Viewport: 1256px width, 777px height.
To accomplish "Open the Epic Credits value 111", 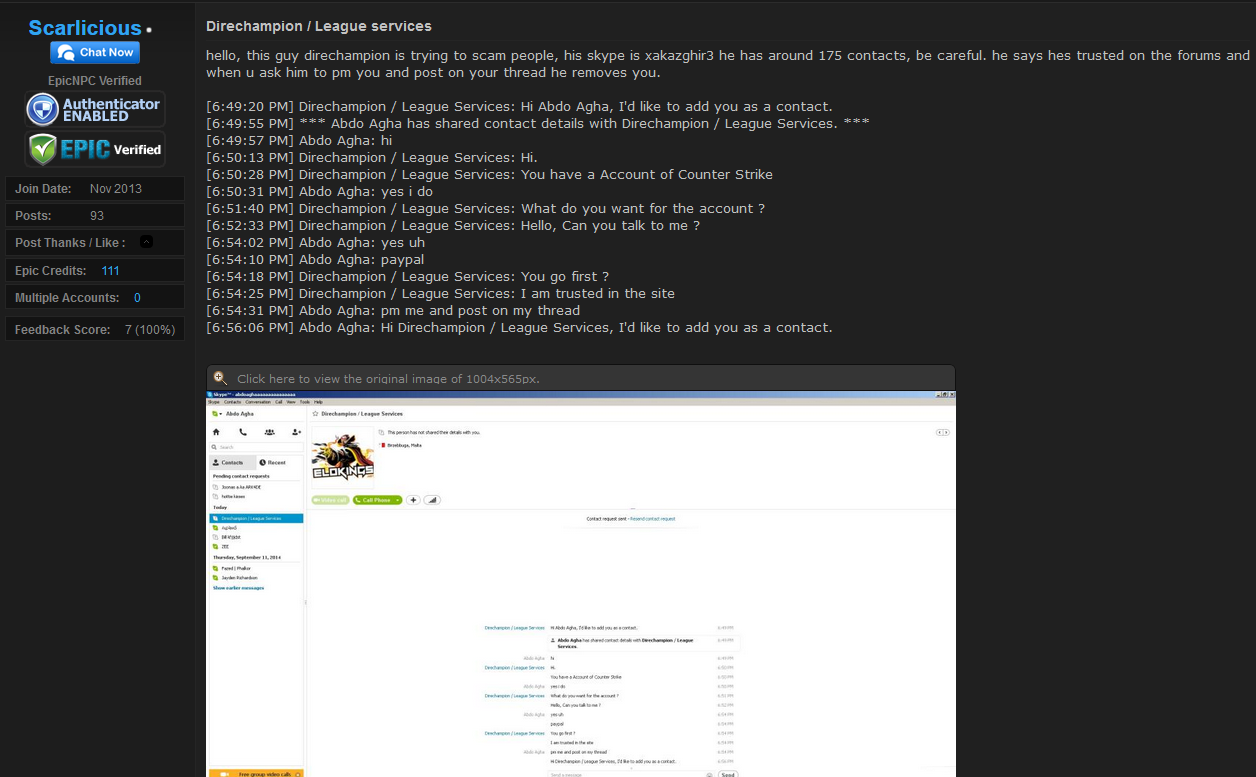I will click(110, 271).
